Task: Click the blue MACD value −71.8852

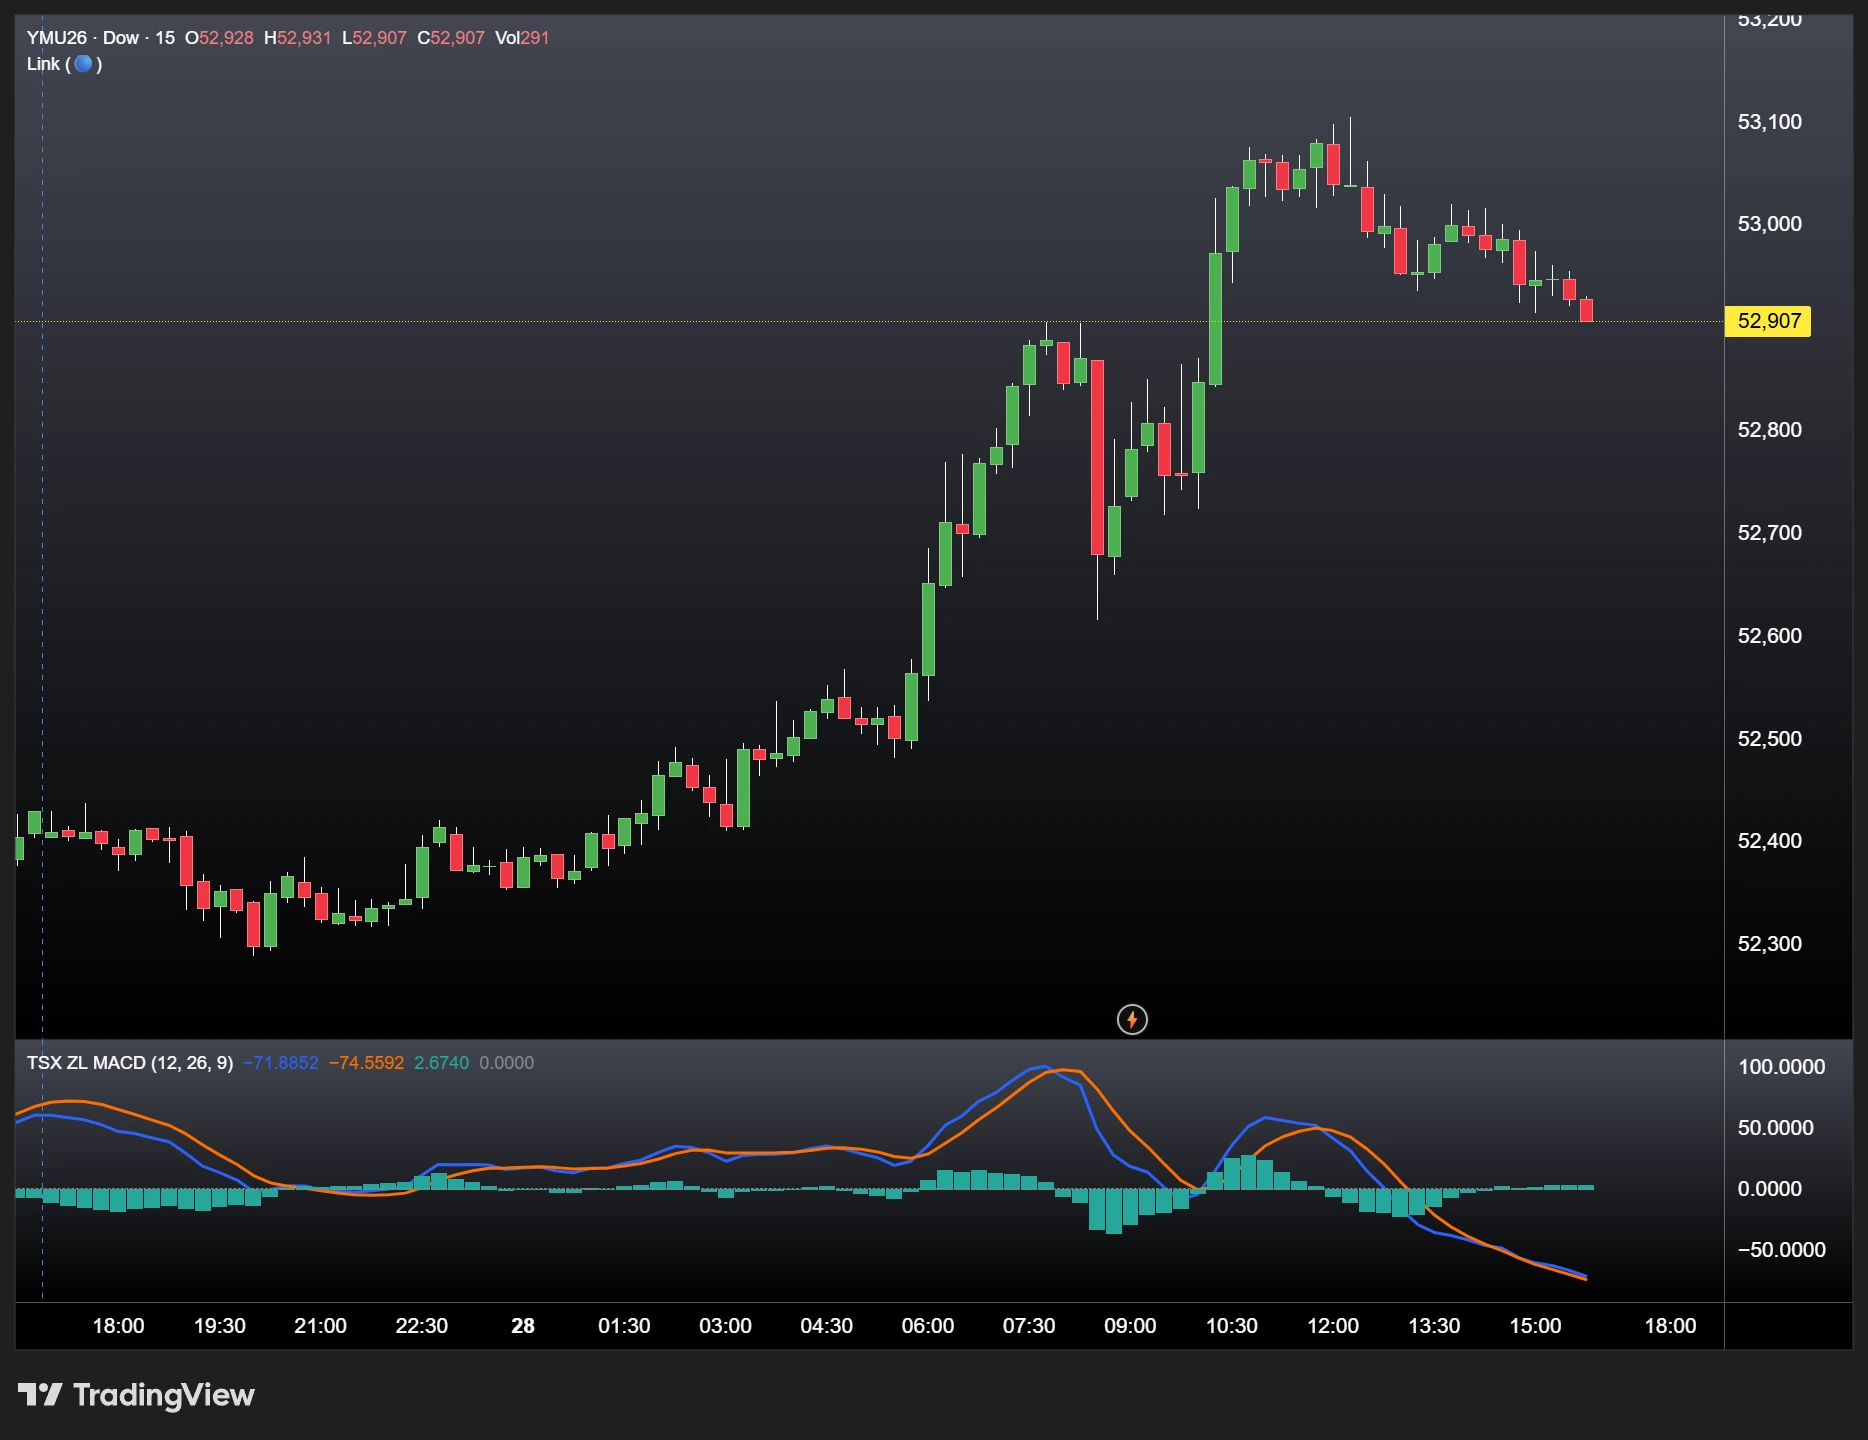Action: (x=281, y=1063)
